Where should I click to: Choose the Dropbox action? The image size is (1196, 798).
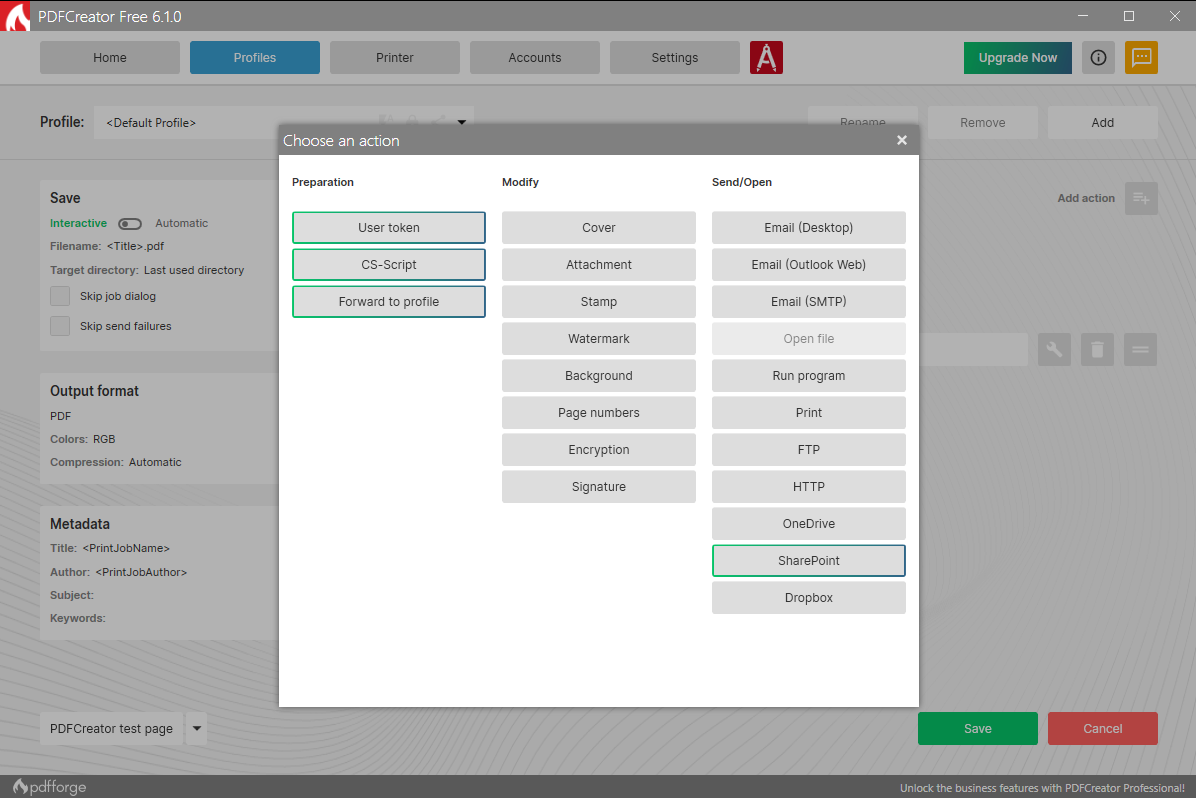[x=809, y=597]
